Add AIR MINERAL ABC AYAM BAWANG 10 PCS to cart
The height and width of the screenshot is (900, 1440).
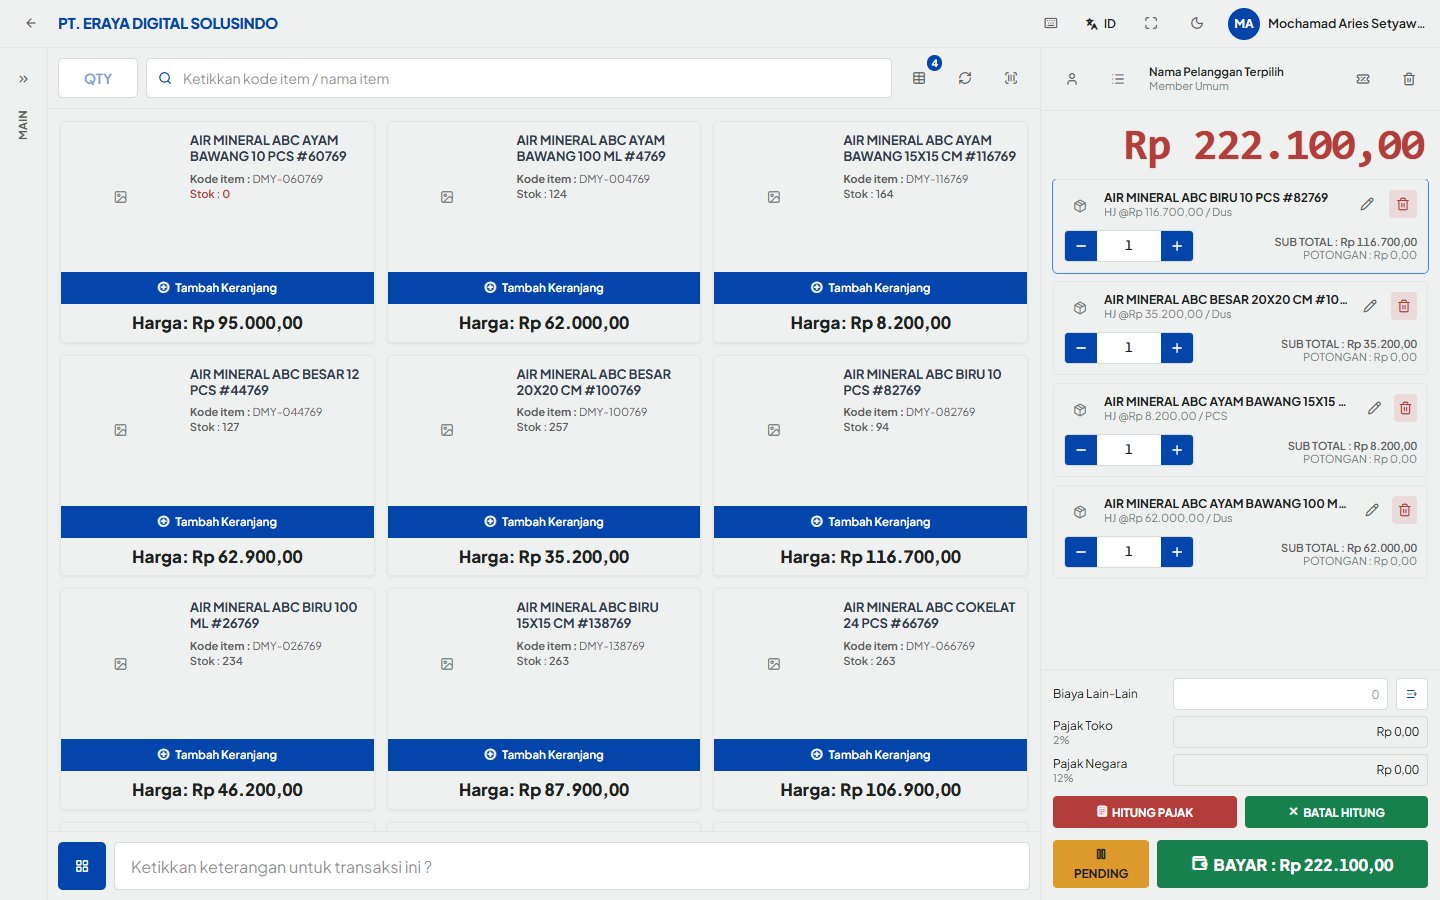pos(217,288)
